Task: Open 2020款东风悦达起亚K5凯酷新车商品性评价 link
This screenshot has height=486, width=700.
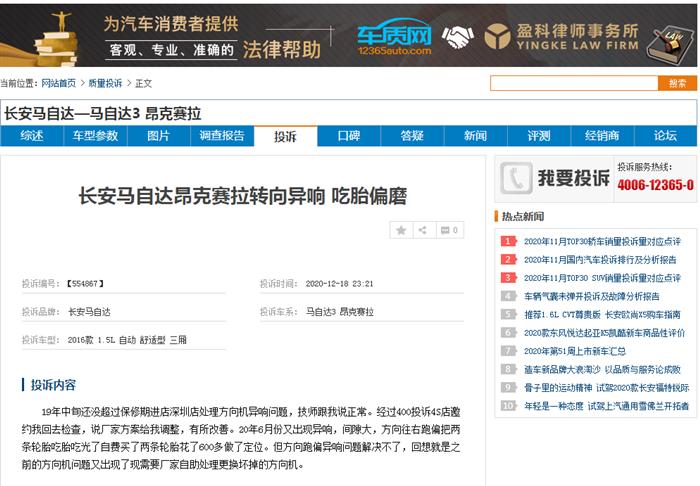Action: [x=604, y=333]
